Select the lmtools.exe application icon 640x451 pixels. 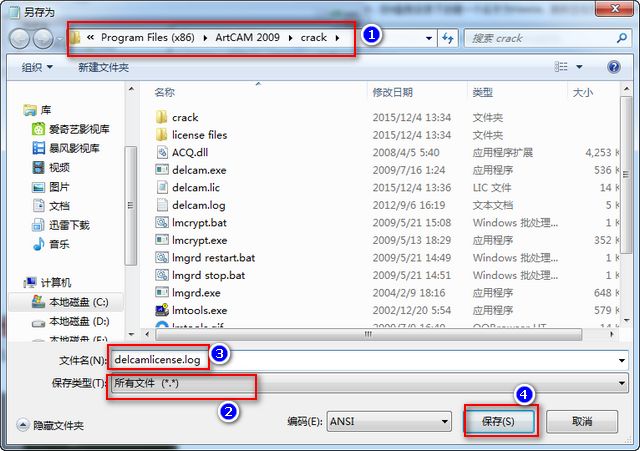pyautogui.click(x=162, y=310)
